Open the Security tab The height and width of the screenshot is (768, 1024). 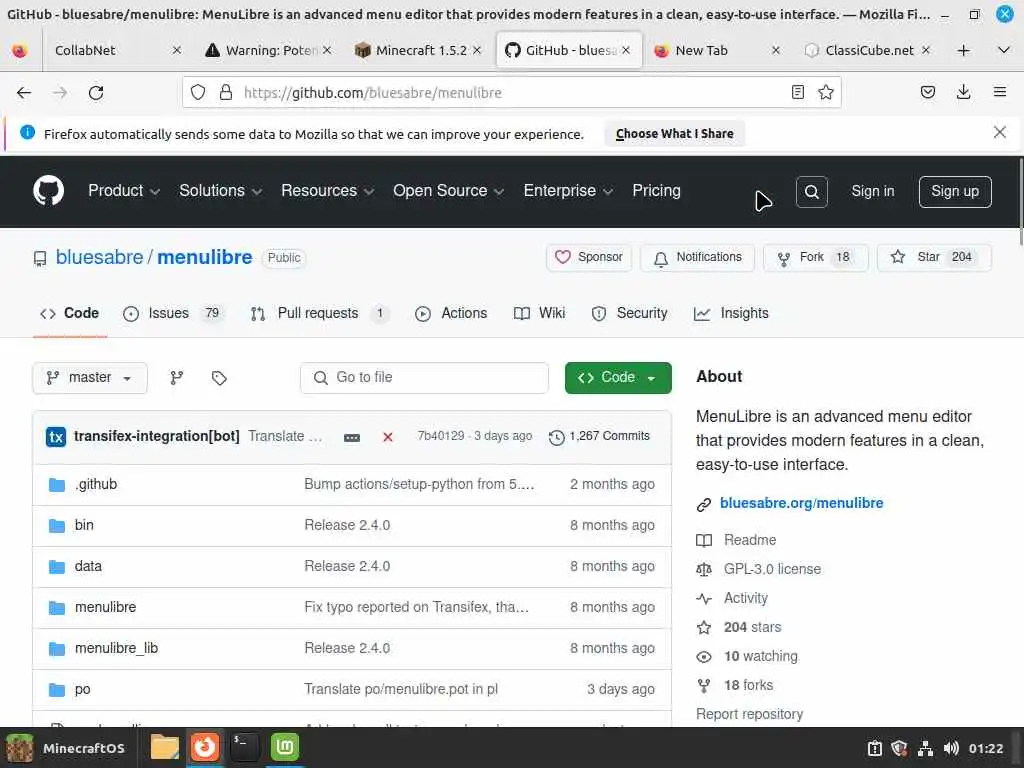pos(629,313)
